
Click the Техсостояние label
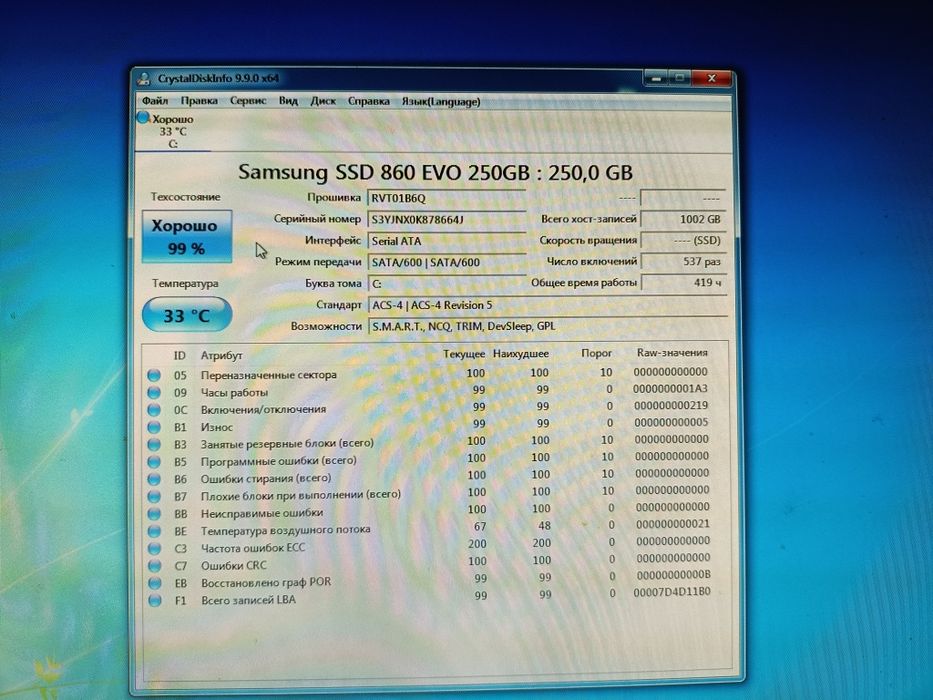tap(185, 196)
